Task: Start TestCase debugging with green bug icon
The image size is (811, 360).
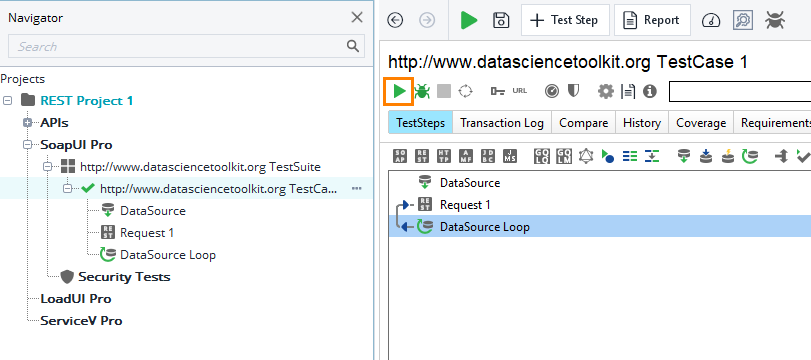Action: 422,92
